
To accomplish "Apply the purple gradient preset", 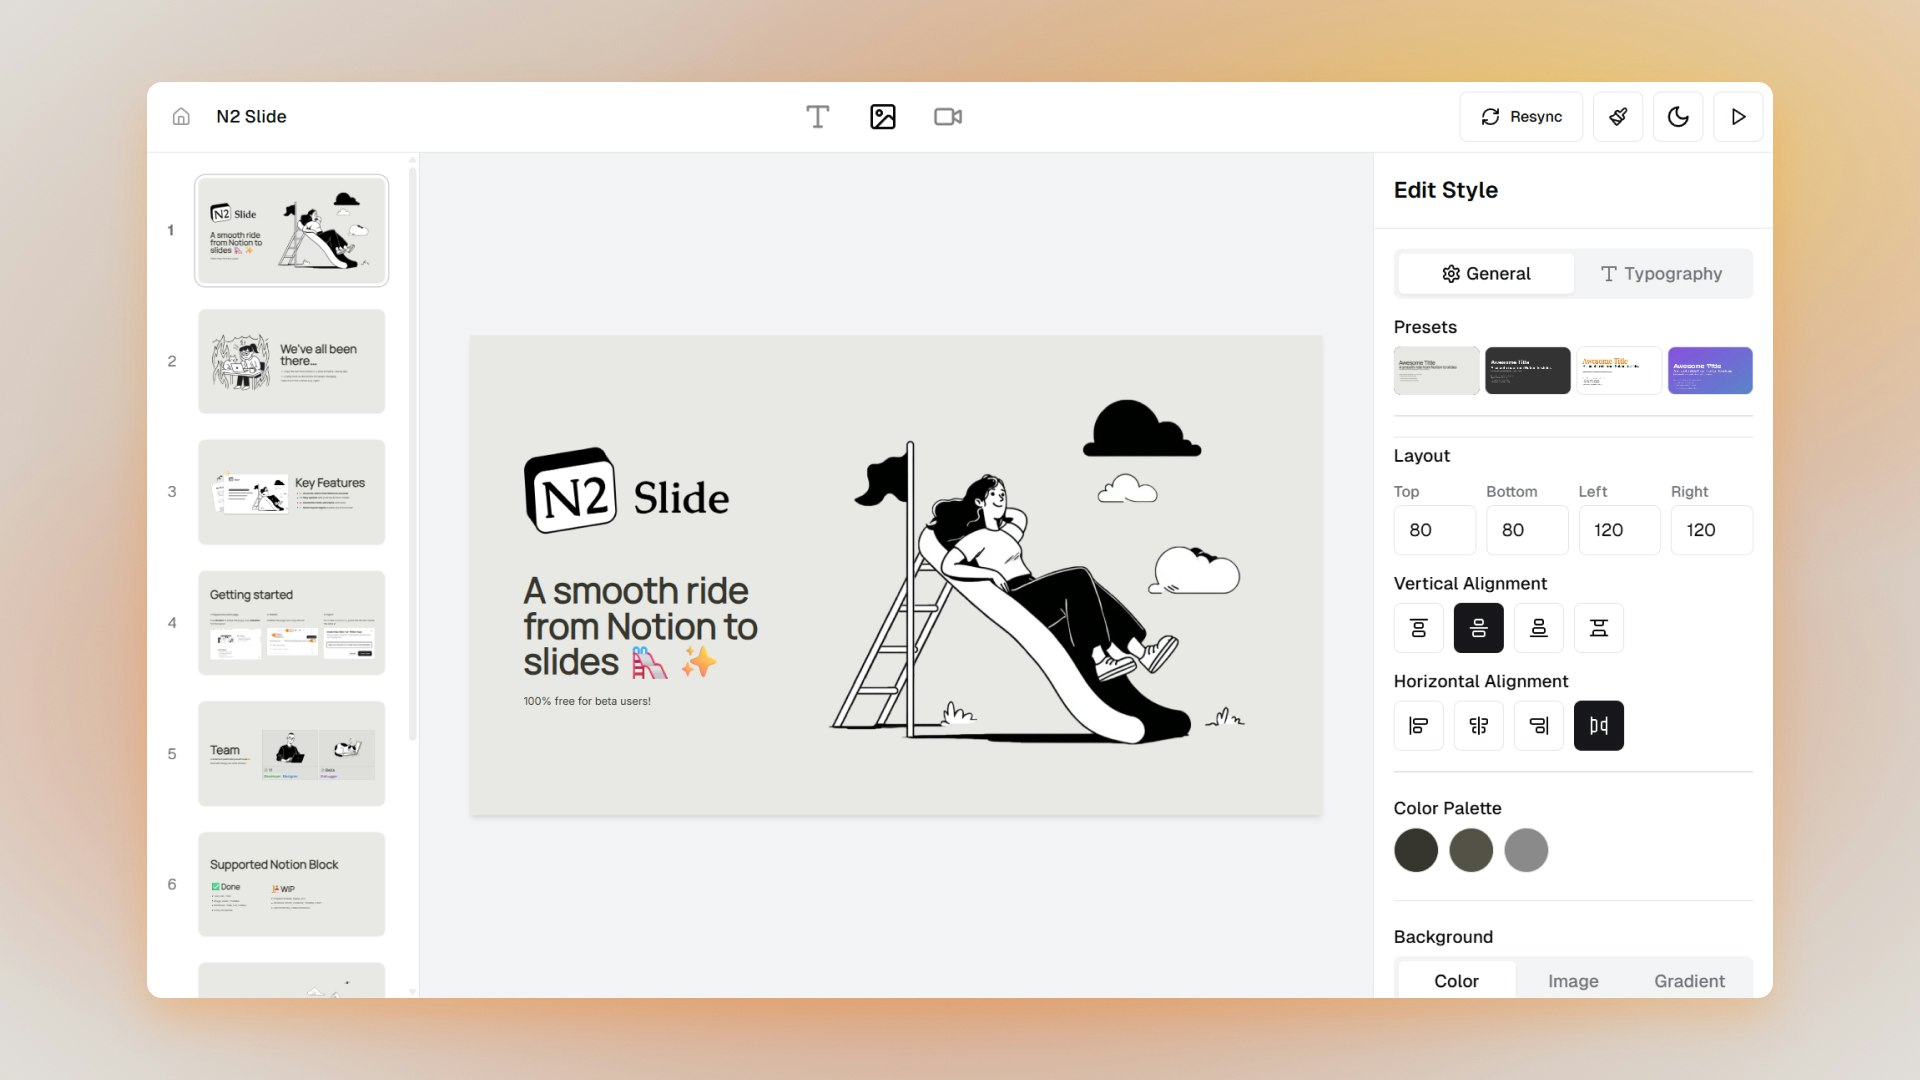I will pyautogui.click(x=1710, y=370).
